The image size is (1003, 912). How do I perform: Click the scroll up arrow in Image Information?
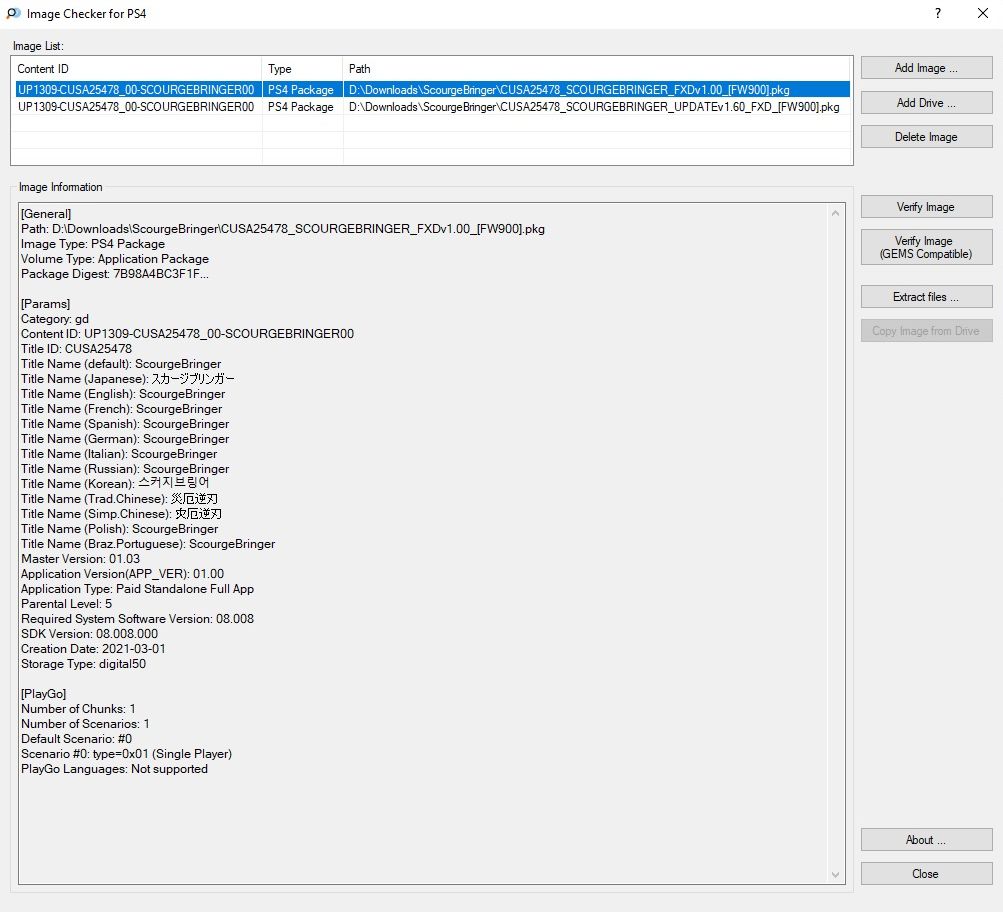coord(837,213)
